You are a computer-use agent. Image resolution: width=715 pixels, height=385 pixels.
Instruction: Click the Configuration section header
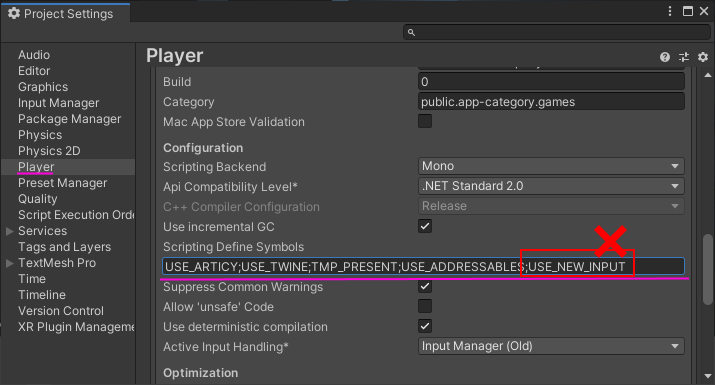[203, 148]
